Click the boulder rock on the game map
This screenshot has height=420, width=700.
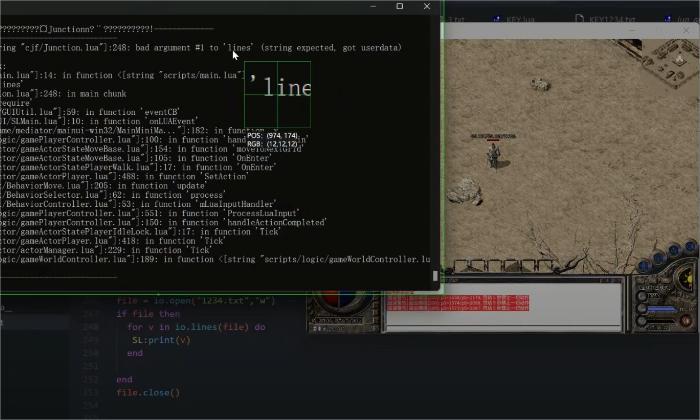pos(464,191)
